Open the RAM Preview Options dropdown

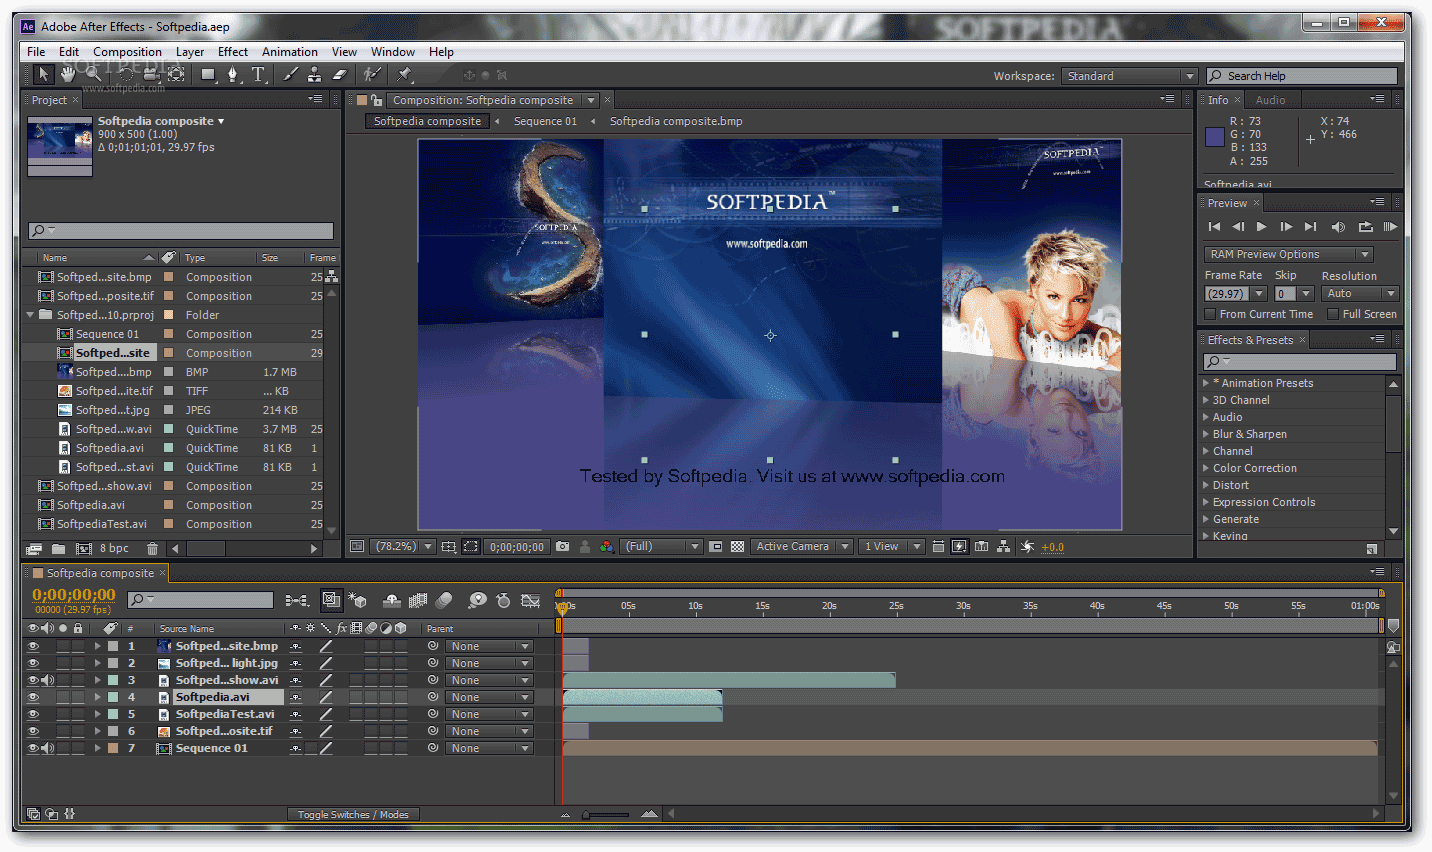1289,254
